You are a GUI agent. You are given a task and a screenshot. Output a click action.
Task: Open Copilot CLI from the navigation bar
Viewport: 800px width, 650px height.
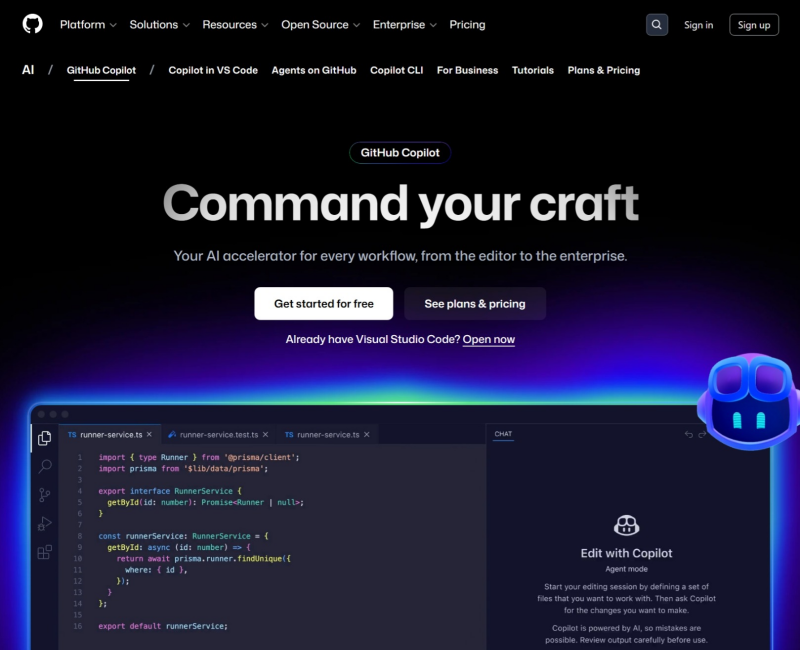point(396,70)
